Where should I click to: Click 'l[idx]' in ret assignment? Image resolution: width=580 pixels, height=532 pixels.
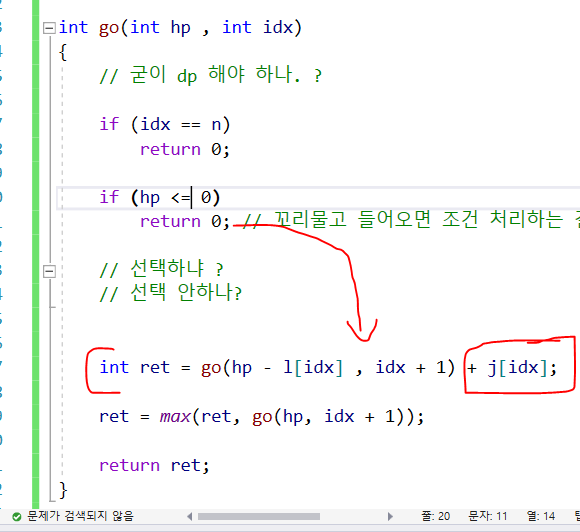313,367
